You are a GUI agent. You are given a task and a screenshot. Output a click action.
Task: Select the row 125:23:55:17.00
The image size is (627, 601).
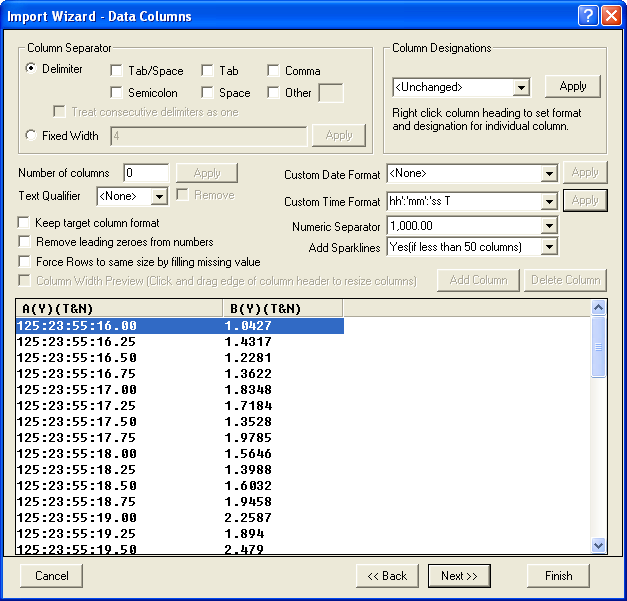180,390
